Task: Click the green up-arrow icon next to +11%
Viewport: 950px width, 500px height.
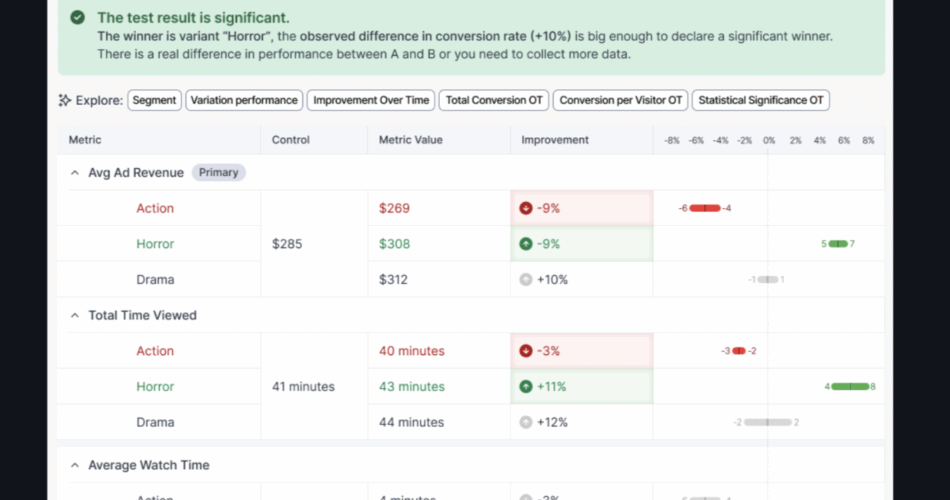Action: (526, 387)
